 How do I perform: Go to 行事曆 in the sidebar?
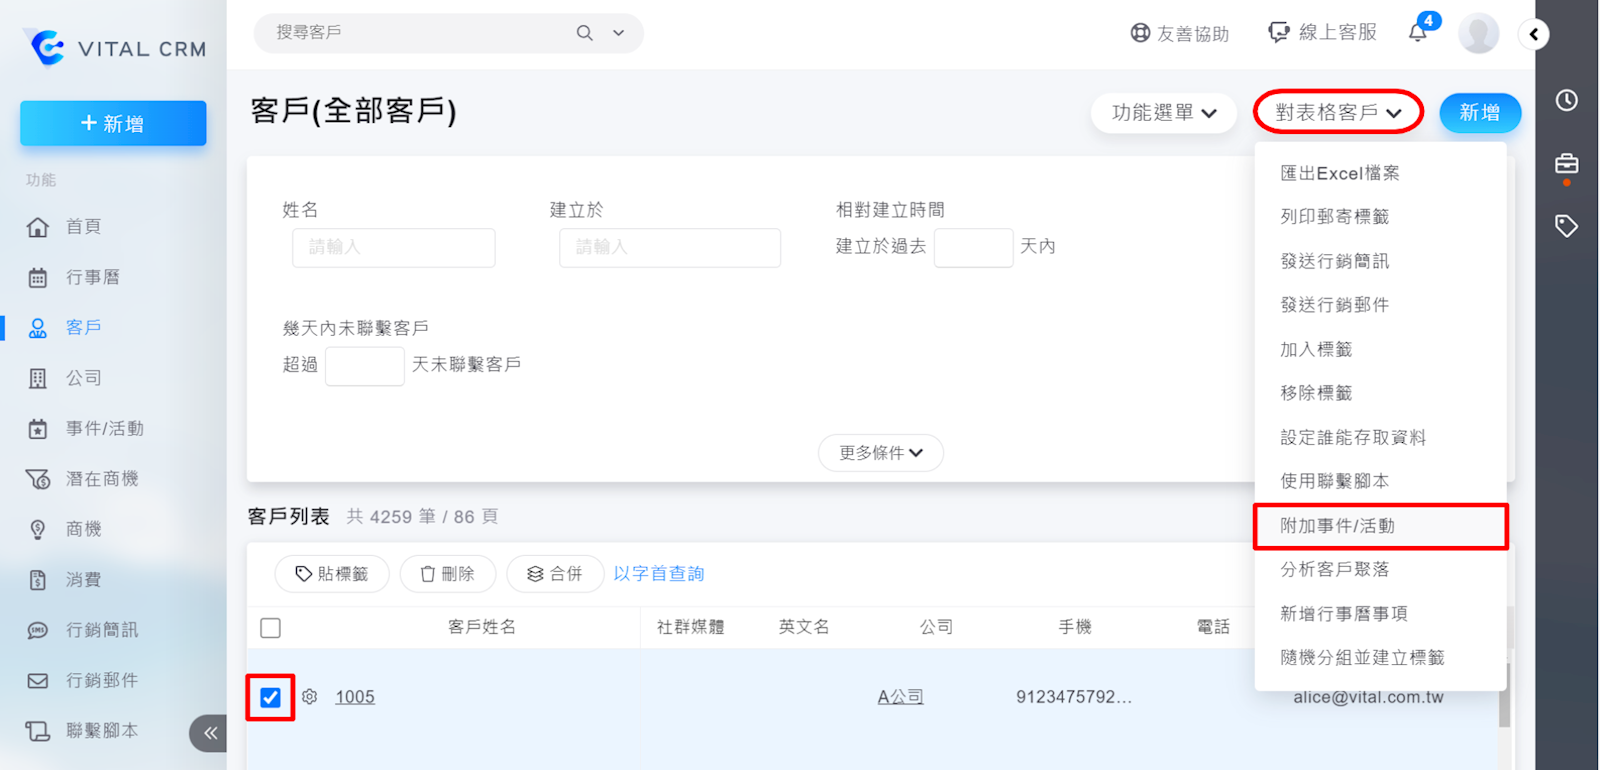92,277
